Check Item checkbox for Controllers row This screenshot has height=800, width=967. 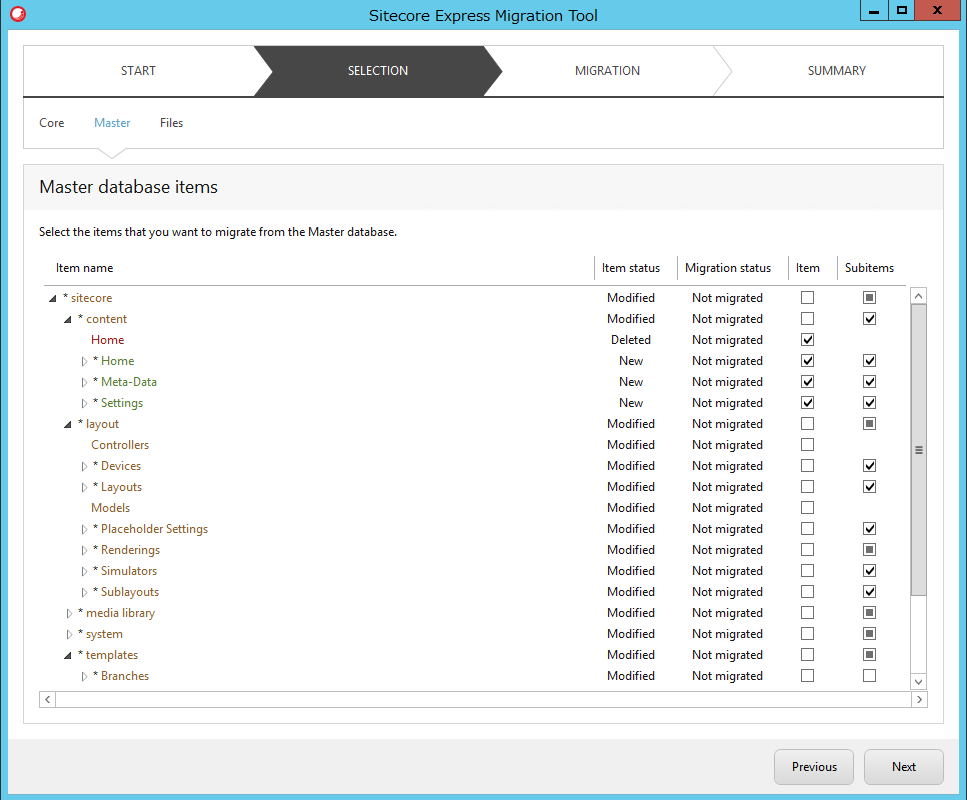(x=807, y=445)
